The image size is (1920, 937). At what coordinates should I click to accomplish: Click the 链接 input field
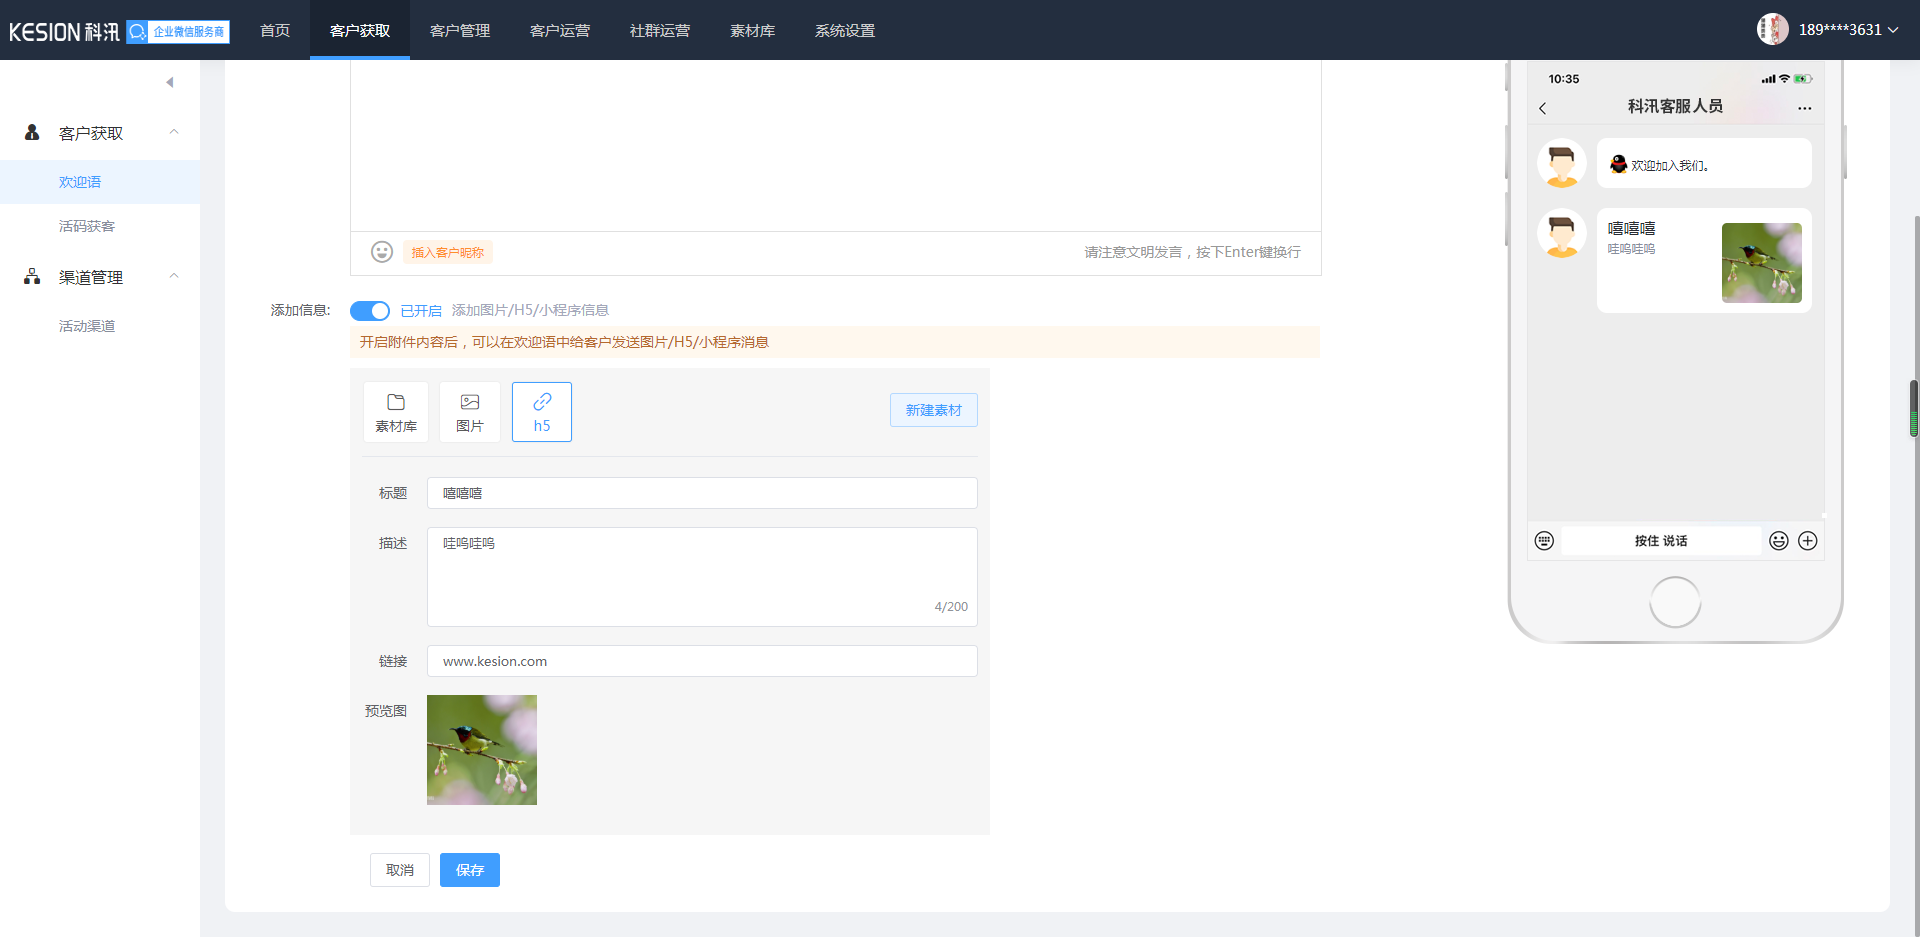[x=702, y=661]
